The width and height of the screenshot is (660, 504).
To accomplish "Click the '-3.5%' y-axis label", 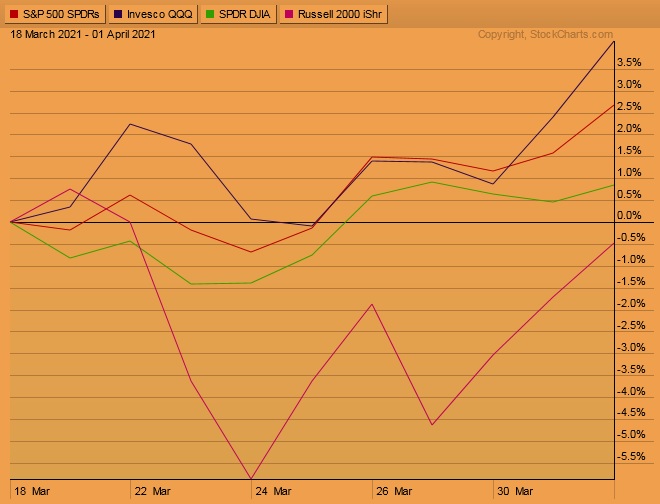I will click(x=631, y=369).
